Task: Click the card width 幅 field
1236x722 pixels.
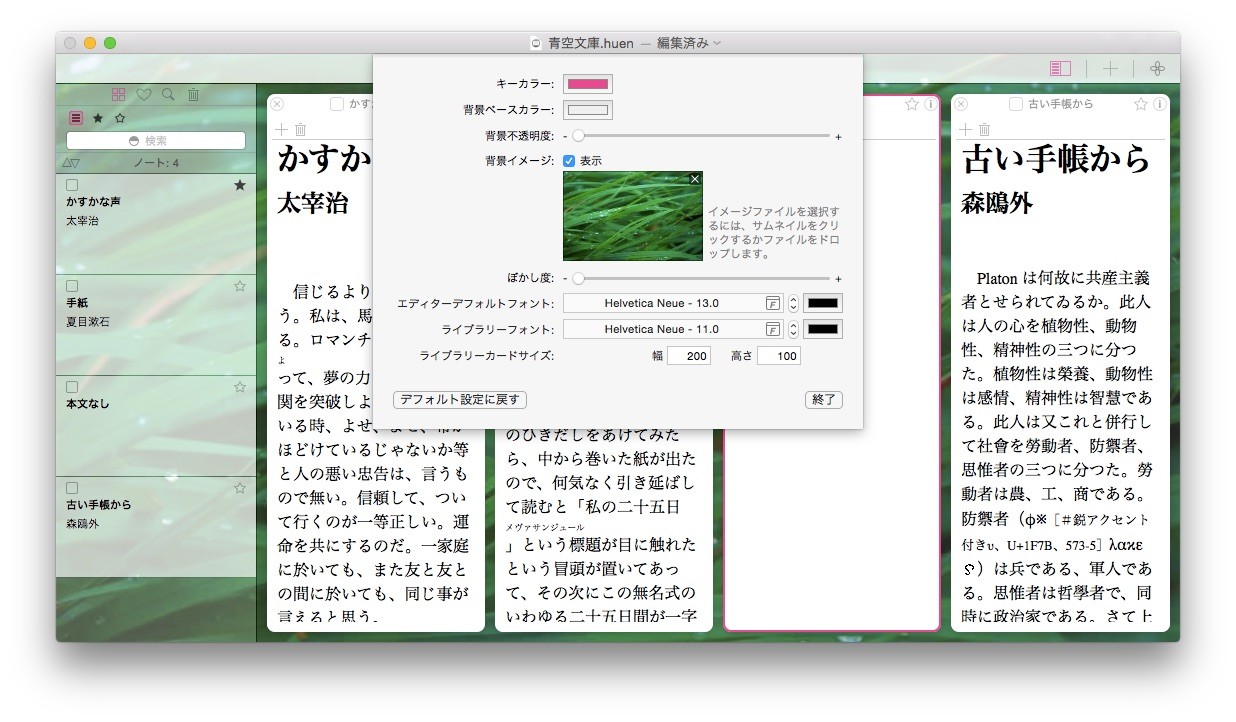Action: tap(689, 356)
